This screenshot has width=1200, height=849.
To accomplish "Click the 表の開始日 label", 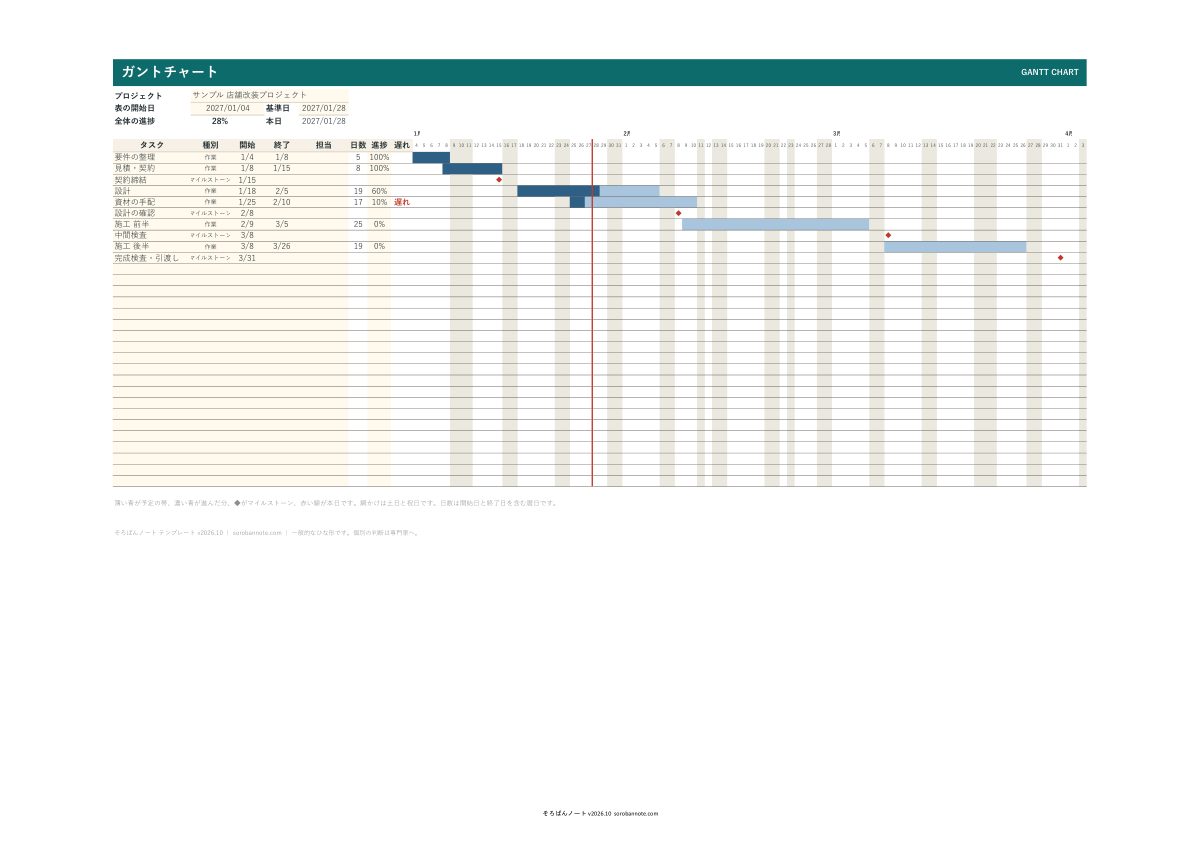I will 135,108.
